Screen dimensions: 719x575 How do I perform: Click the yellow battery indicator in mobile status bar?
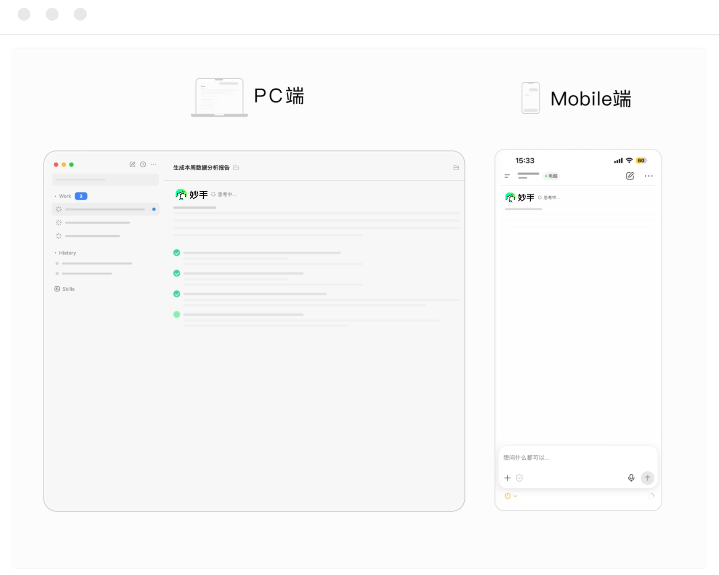[x=642, y=160]
